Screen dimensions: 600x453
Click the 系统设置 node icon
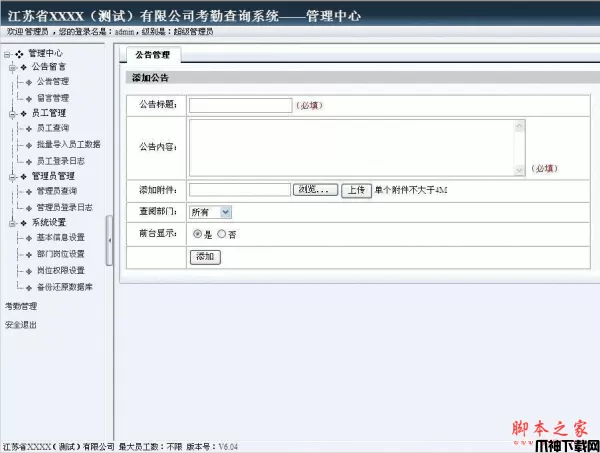pos(24,223)
